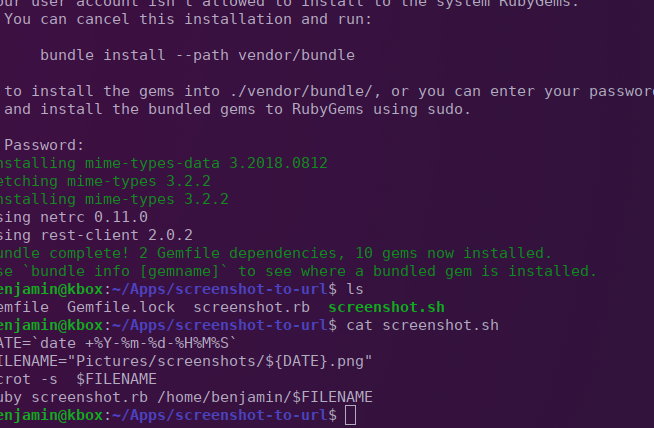Image resolution: width=654 pixels, height=428 pixels.
Task: Click the 'Password:' prompt line
Action: point(44,145)
